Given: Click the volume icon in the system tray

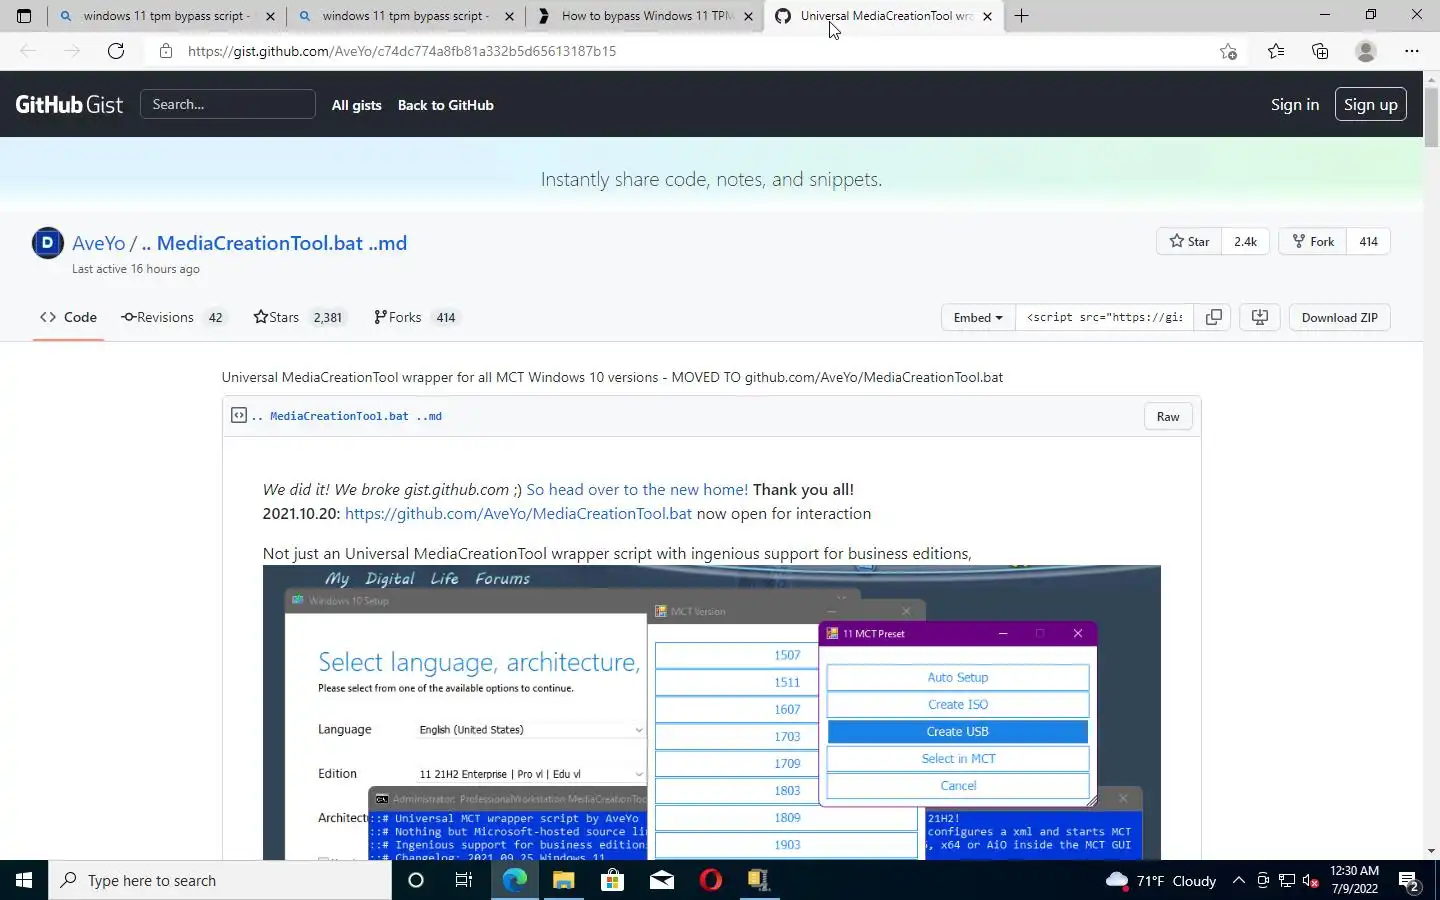Looking at the screenshot, I should point(1311,881).
